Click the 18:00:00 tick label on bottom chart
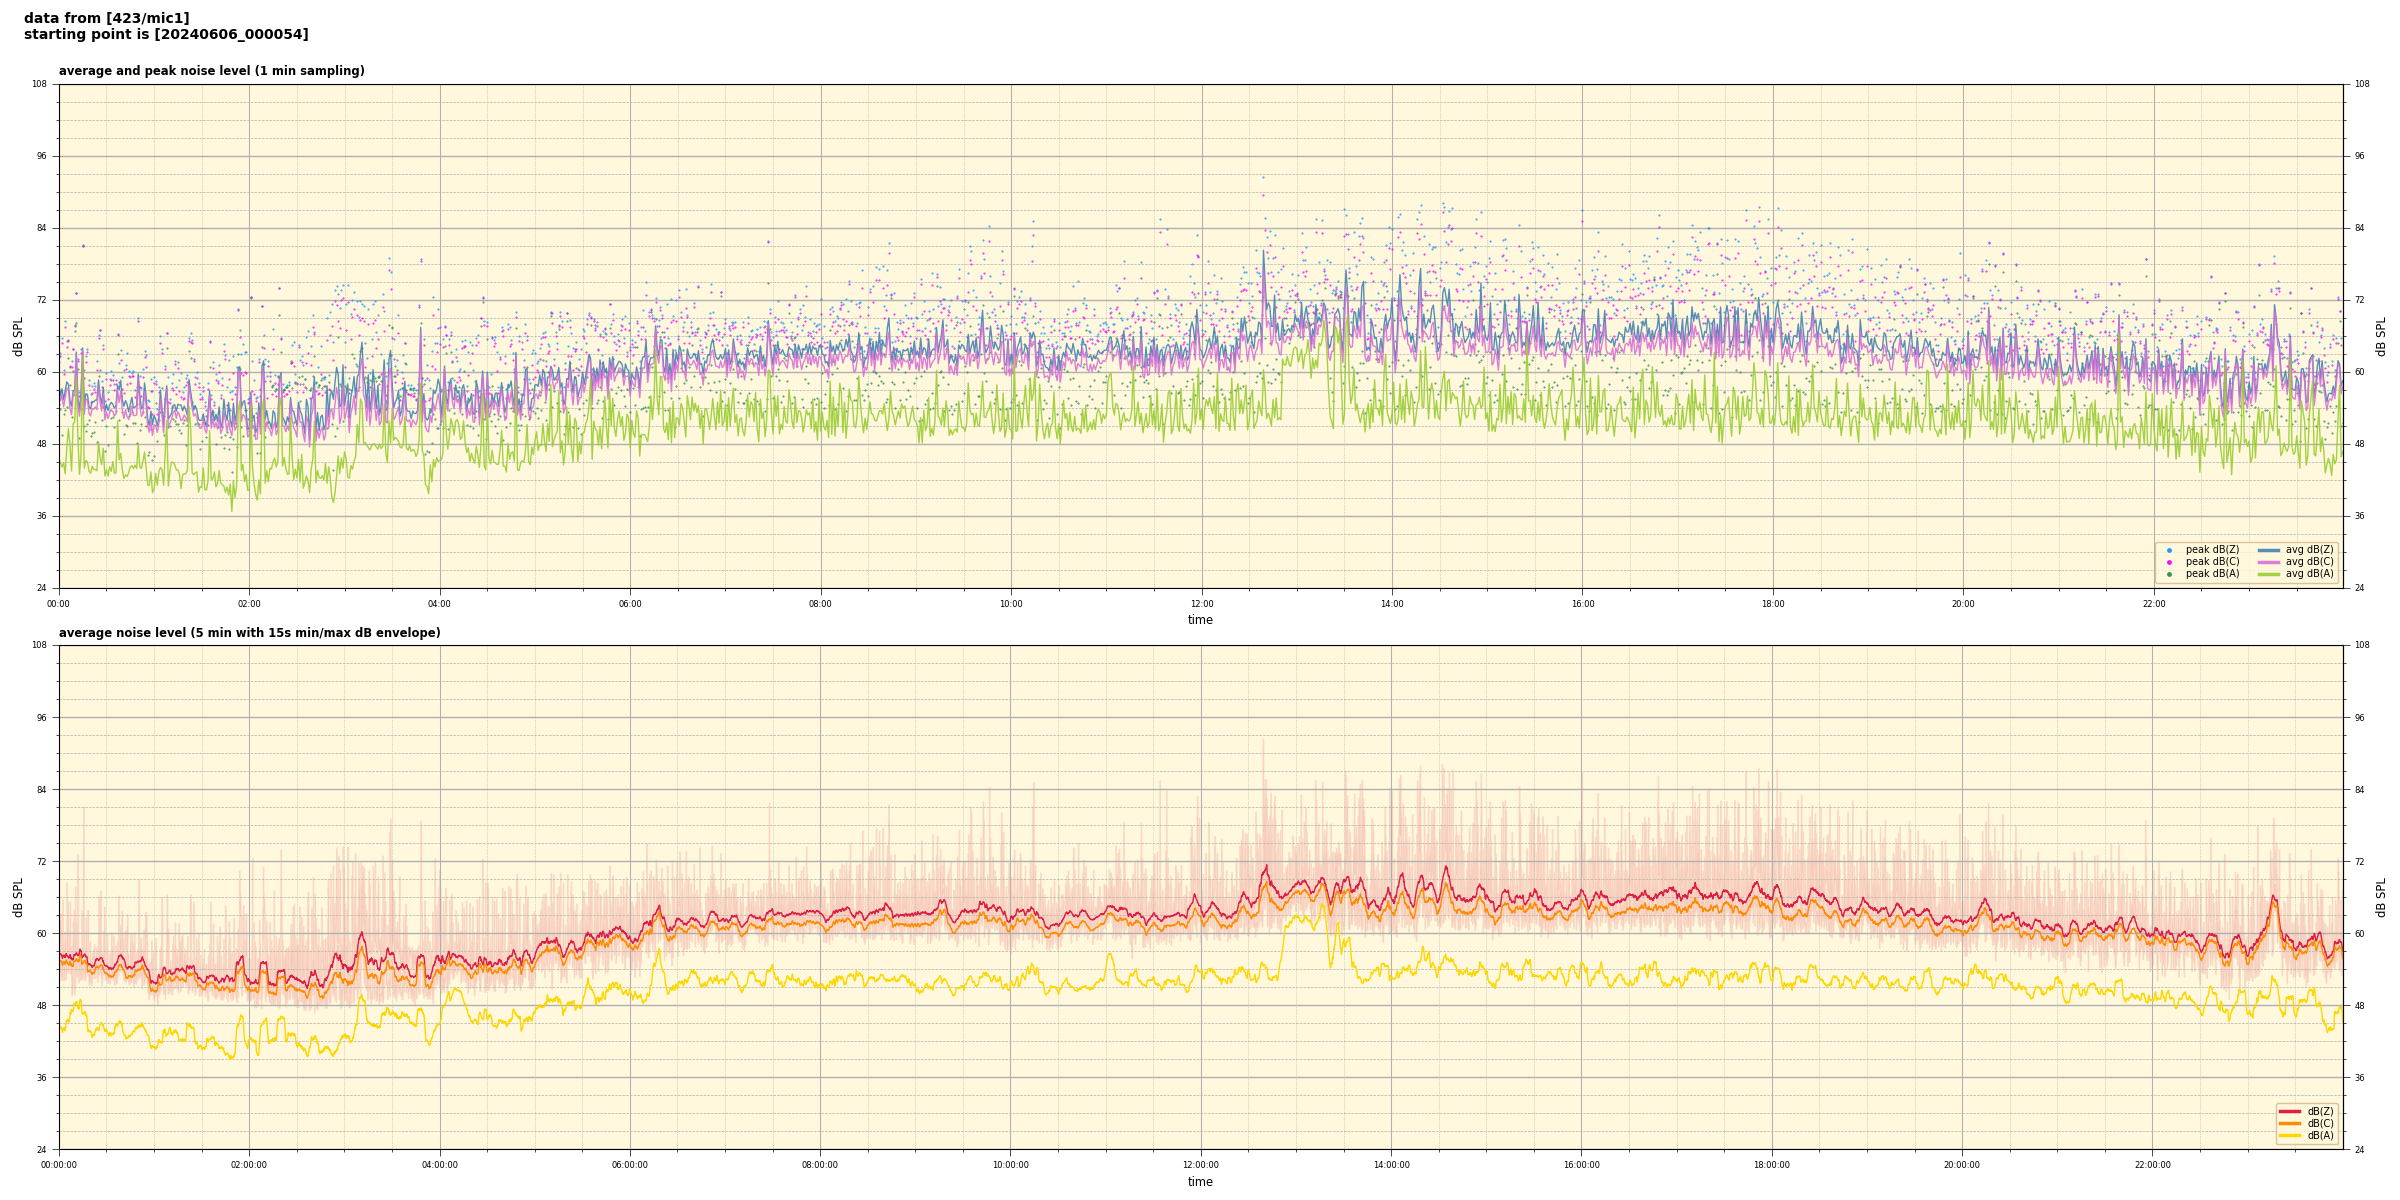Screen dimensions: 2400x1200 click(1771, 1165)
